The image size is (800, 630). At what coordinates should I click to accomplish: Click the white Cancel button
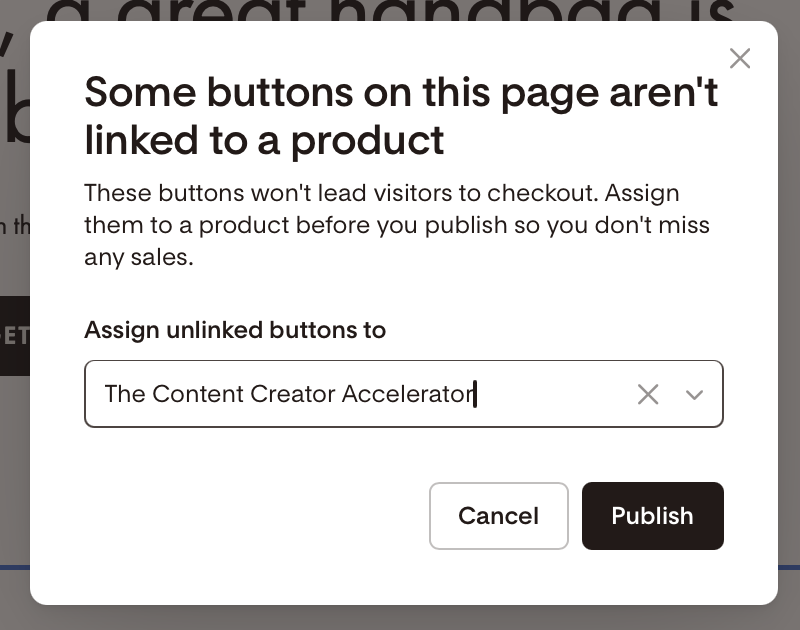point(498,516)
